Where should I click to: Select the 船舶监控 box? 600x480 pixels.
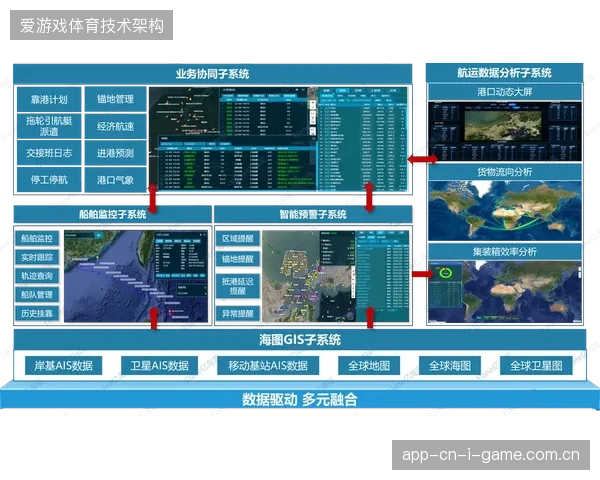coord(37,238)
